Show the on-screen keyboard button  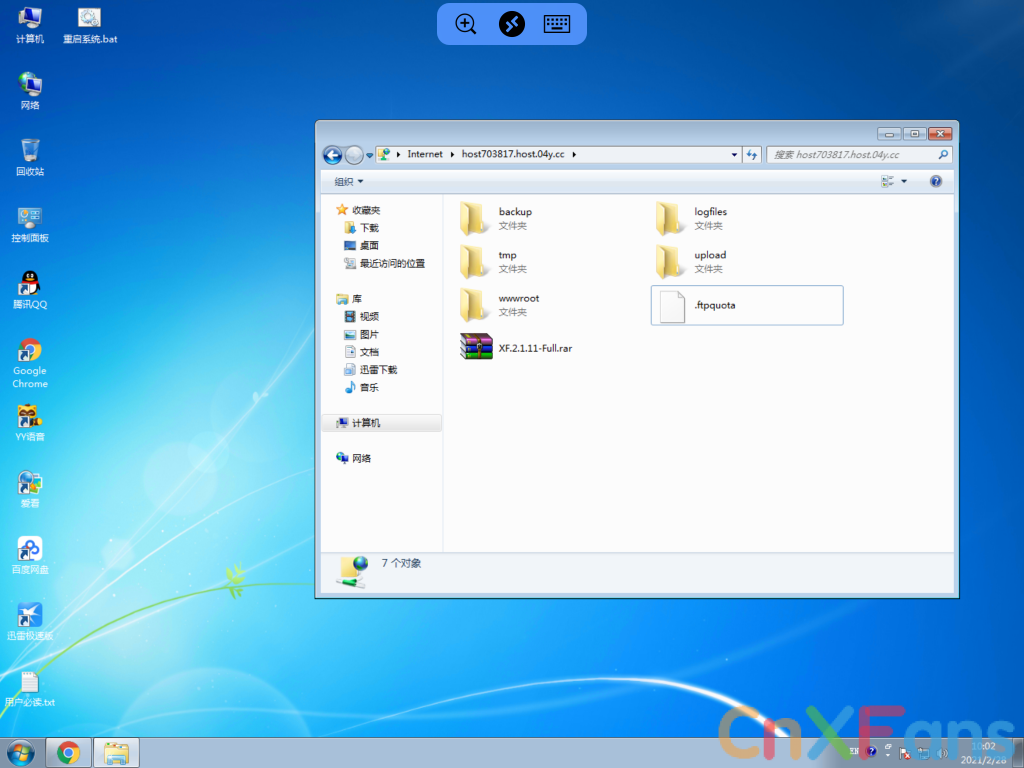[557, 24]
